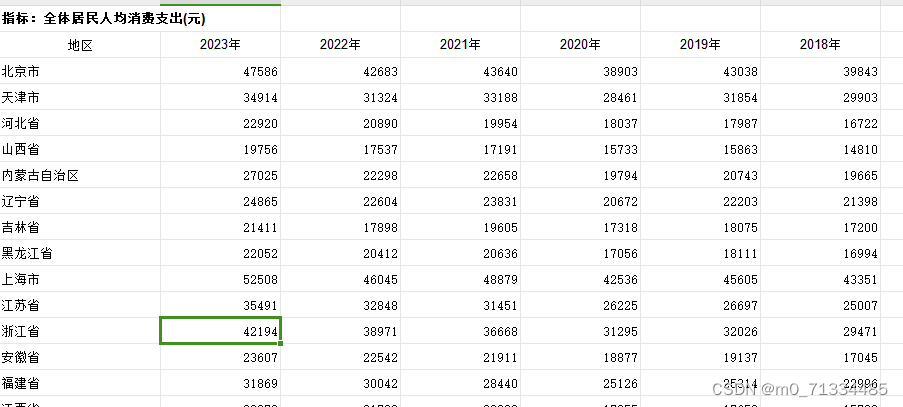903x407 pixels.
Task: Select cell 17045 in 安徽省 row
Action: [821, 357]
